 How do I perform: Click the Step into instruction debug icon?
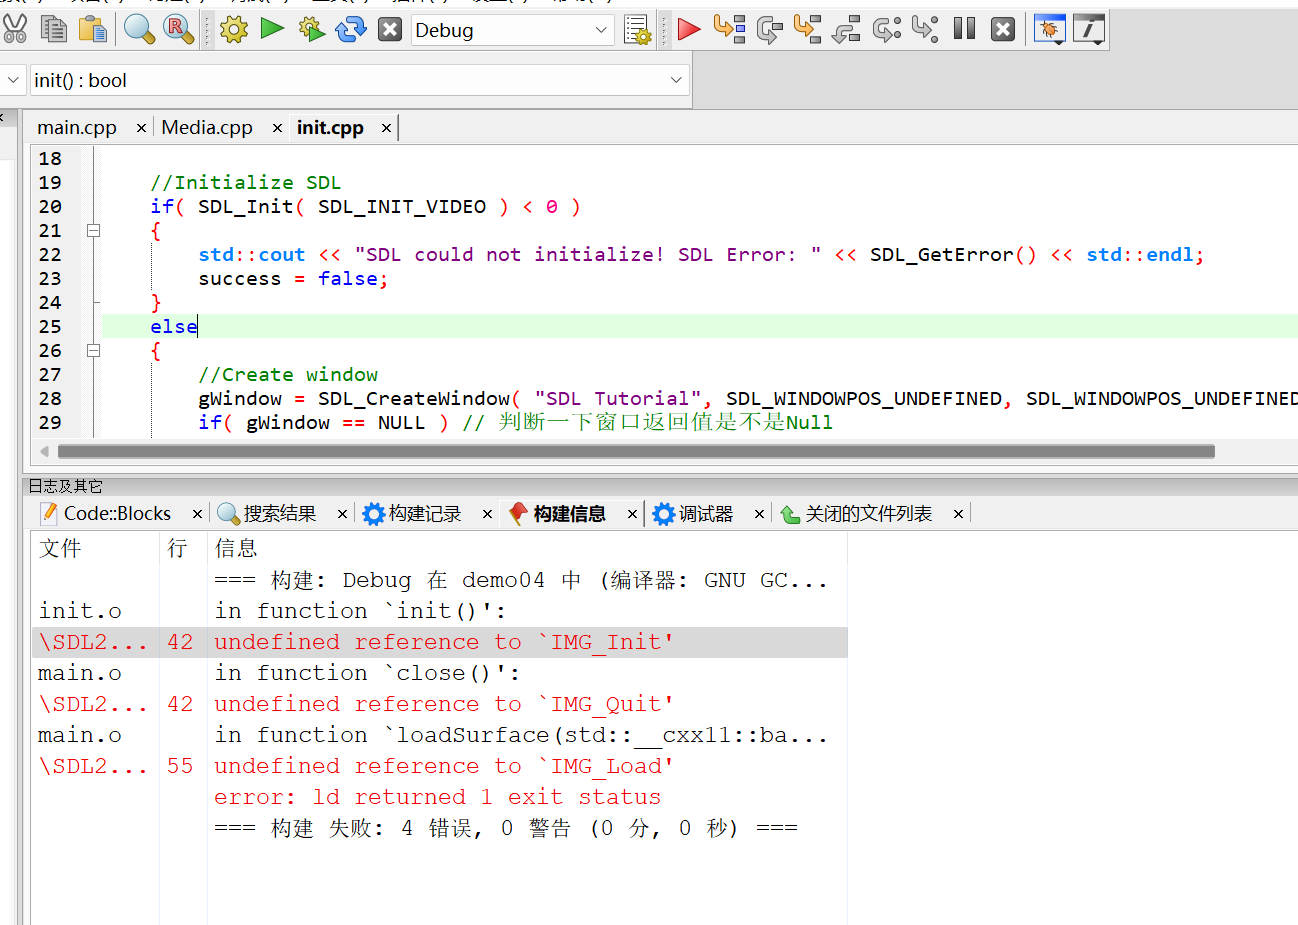point(925,29)
